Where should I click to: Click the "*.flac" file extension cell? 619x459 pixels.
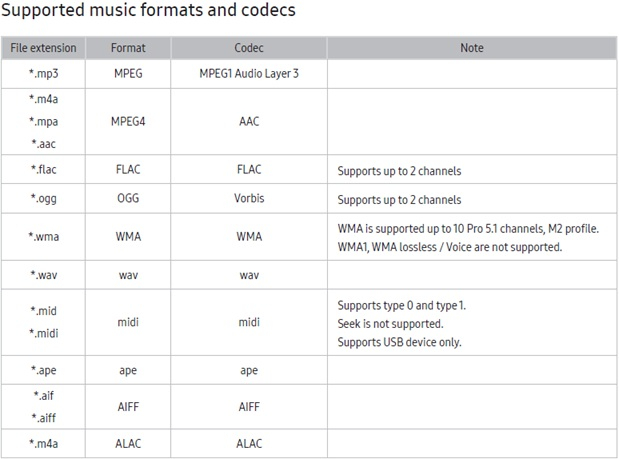coord(42,170)
